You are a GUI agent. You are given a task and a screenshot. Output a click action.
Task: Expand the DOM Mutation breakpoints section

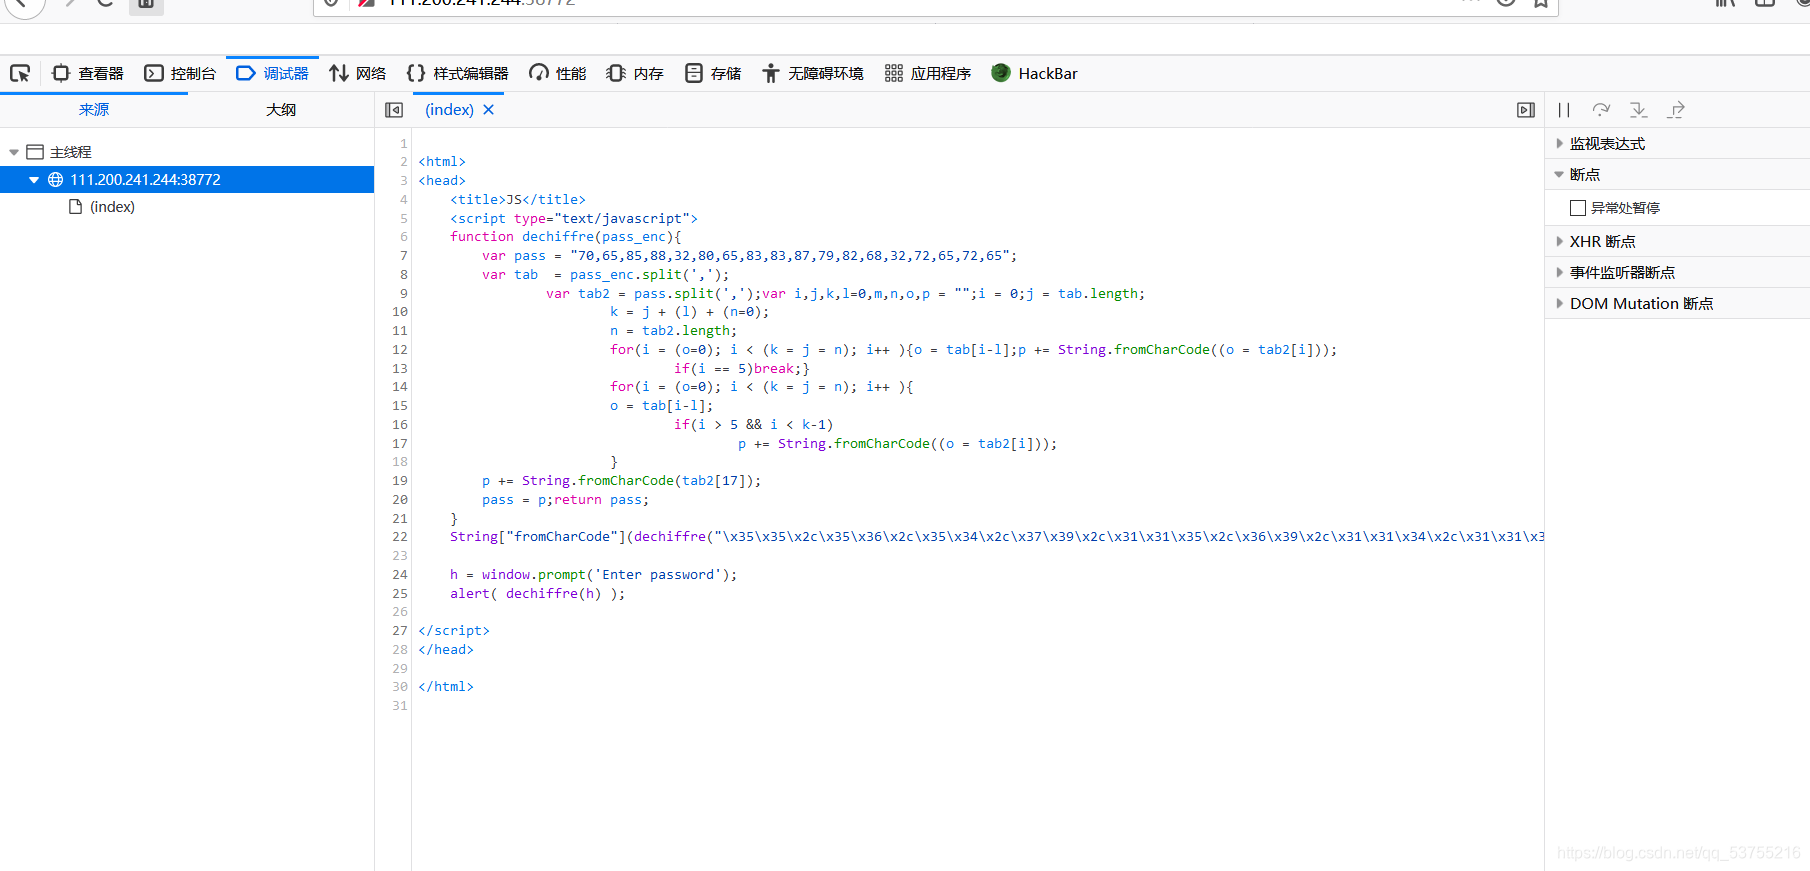coord(1677,304)
